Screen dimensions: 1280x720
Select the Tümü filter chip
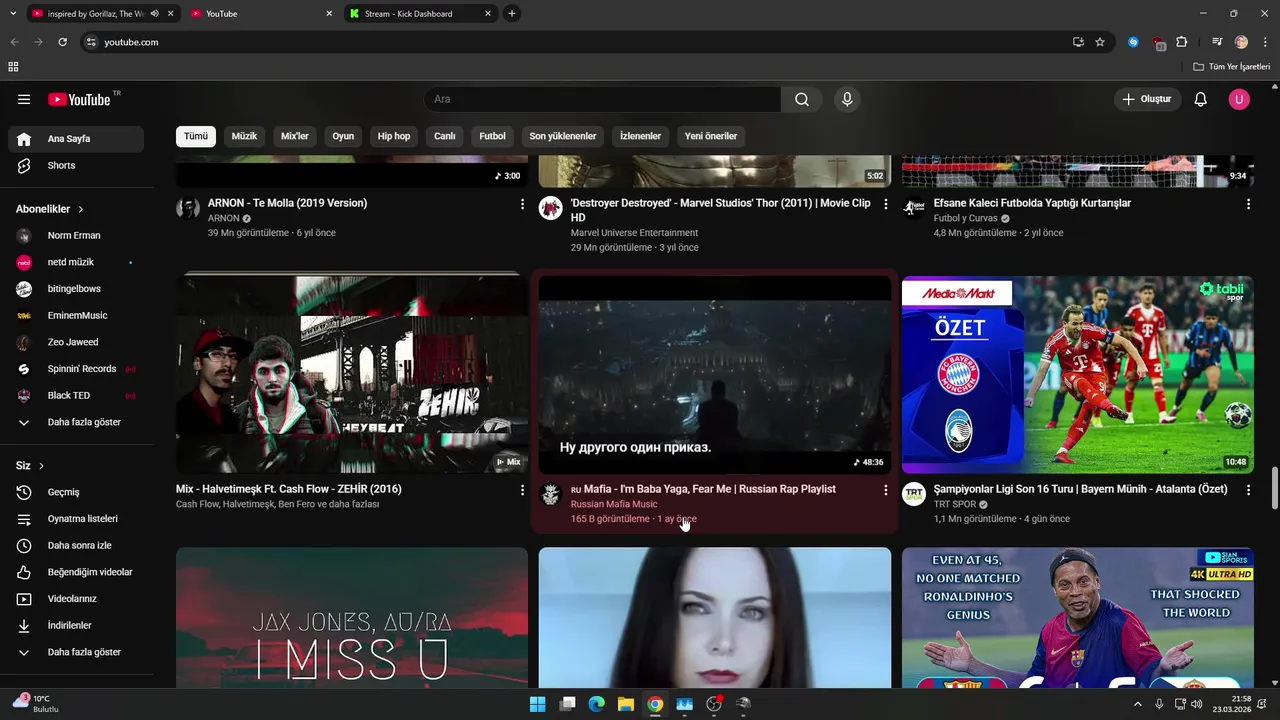196,136
